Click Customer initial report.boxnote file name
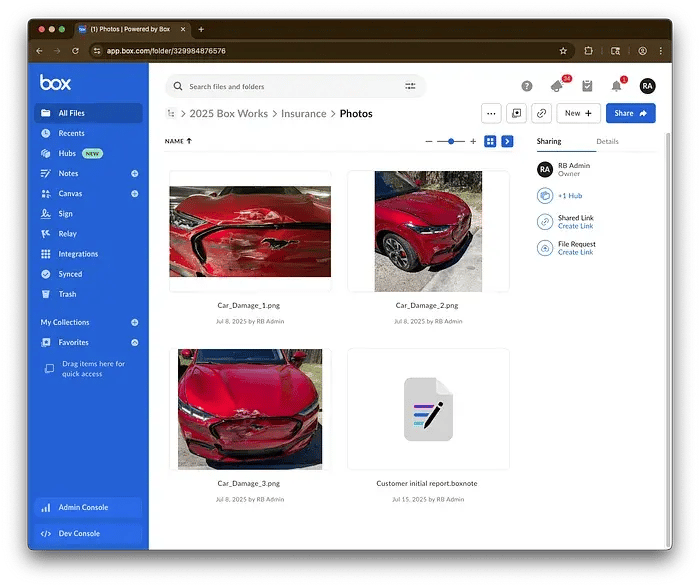The image size is (700, 587). pos(427,483)
